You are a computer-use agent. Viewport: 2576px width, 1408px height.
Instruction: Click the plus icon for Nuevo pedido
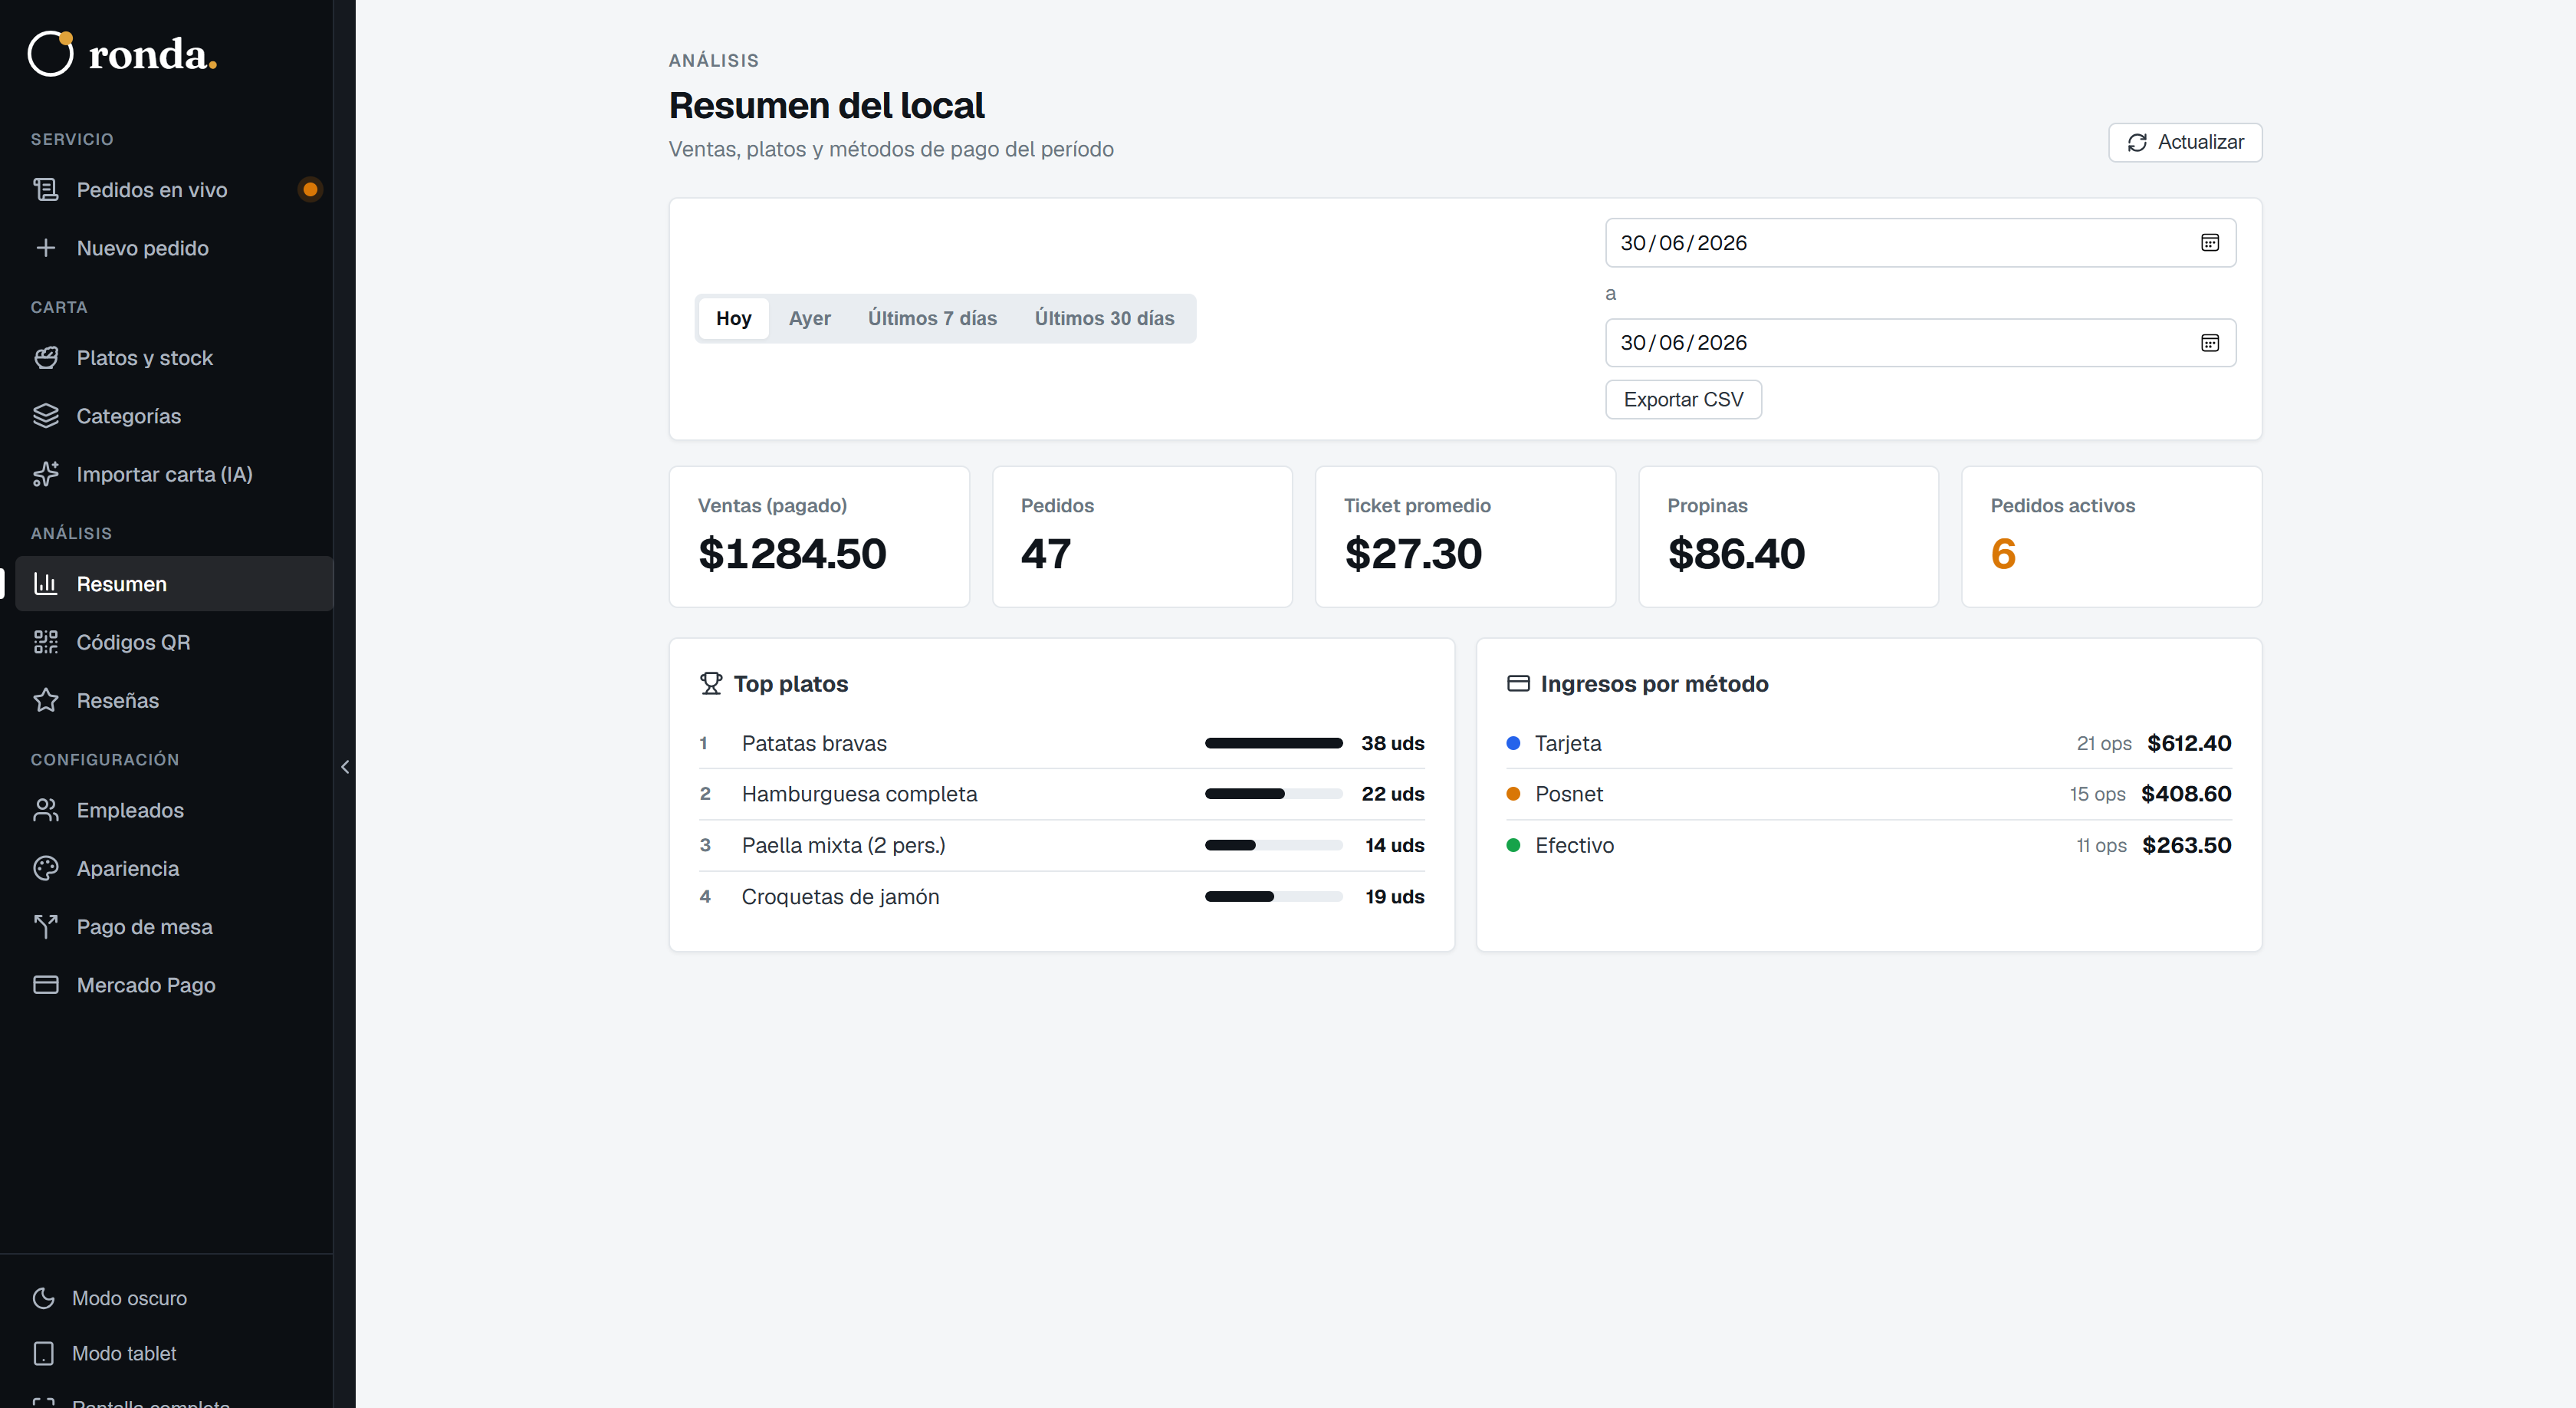pyautogui.click(x=46, y=247)
